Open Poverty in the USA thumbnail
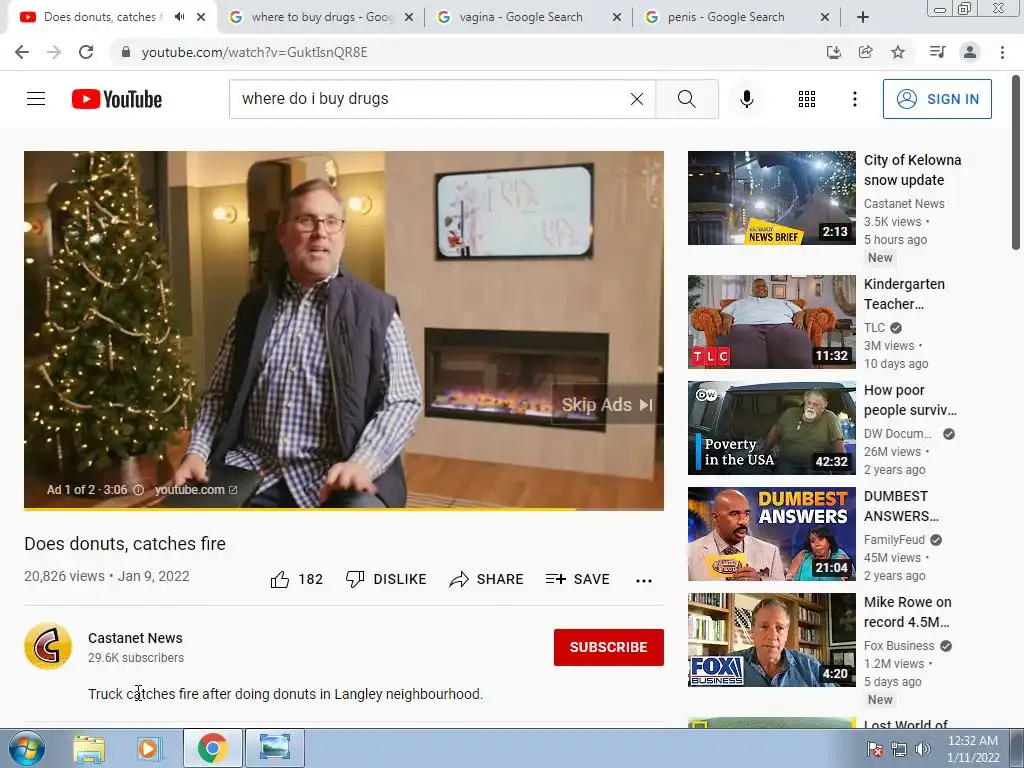Screen dimensions: 1024x768 (x=771, y=428)
